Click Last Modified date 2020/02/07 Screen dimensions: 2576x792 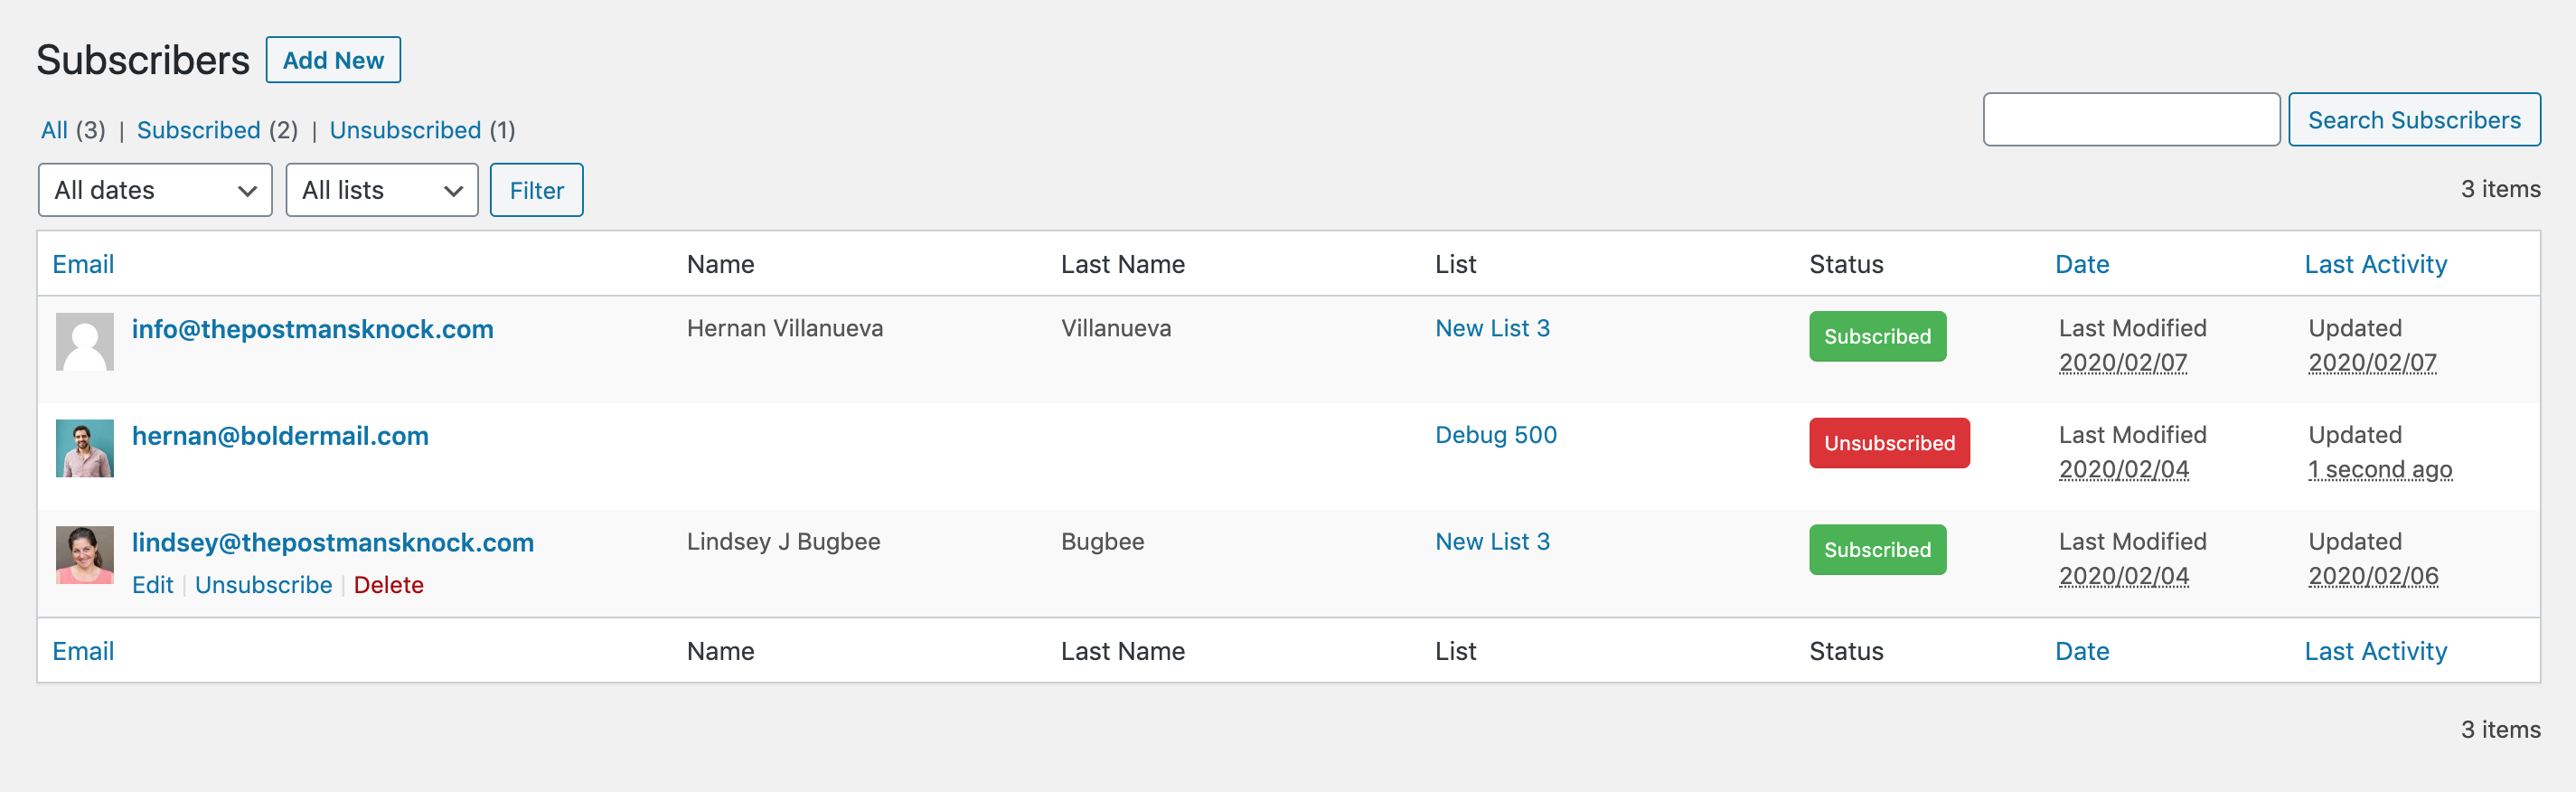coord(2123,363)
